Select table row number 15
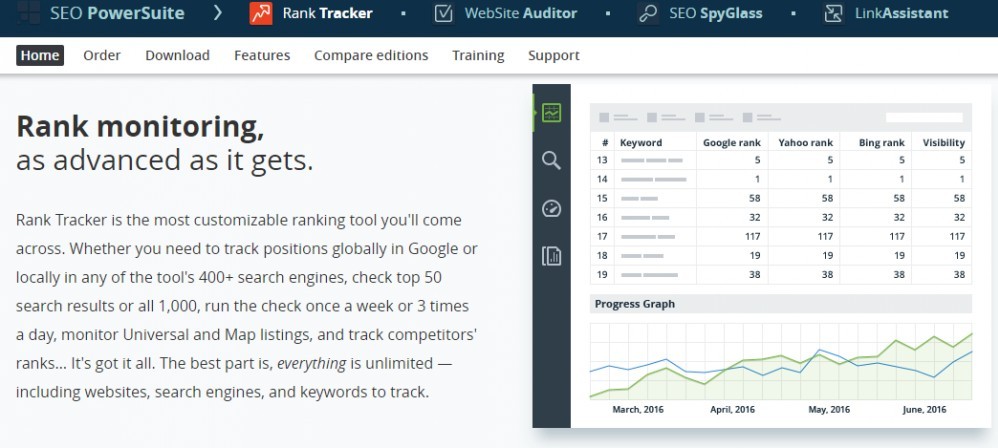This screenshot has height=448, width=998. (x=781, y=199)
